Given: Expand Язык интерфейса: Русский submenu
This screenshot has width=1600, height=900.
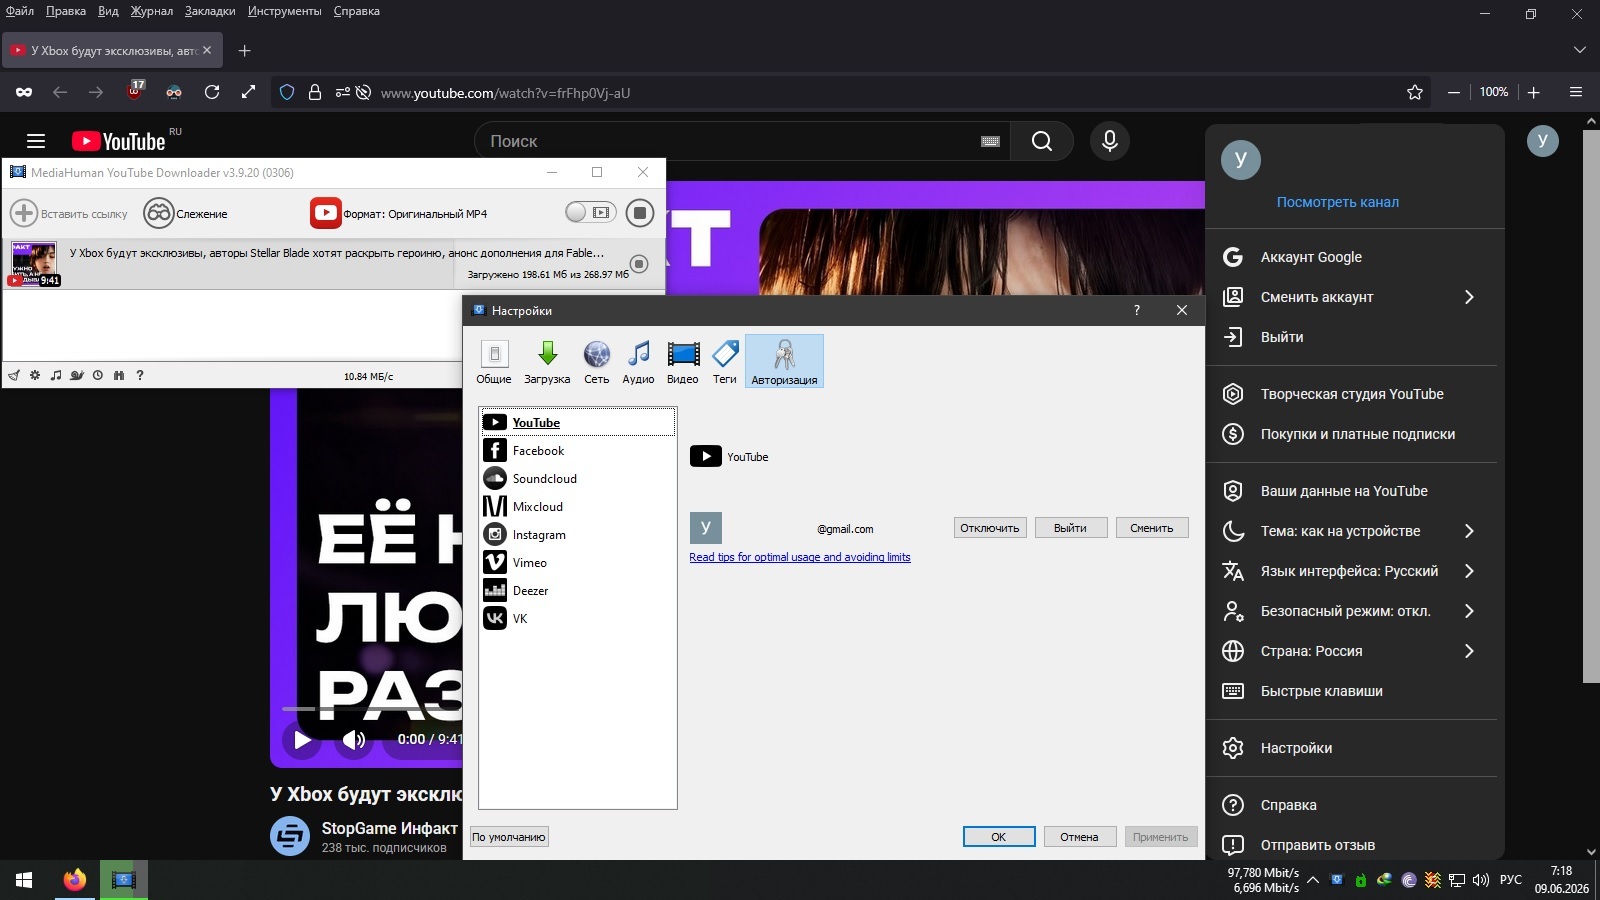Looking at the screenshot, I should (x=1351, y=571).
